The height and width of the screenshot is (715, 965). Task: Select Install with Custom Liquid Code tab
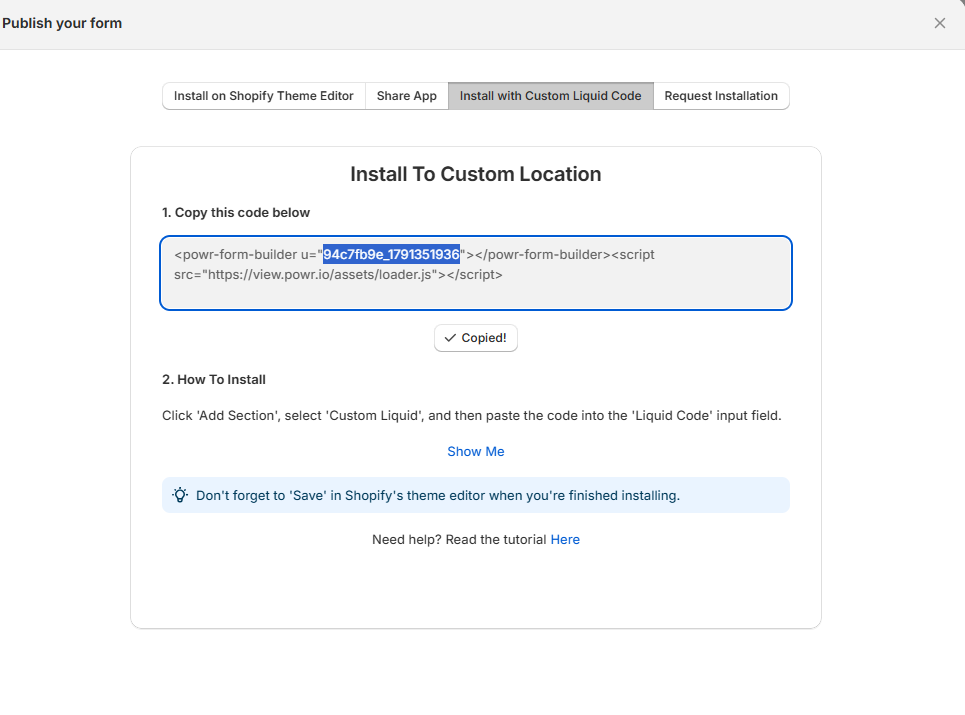(551, 96)
